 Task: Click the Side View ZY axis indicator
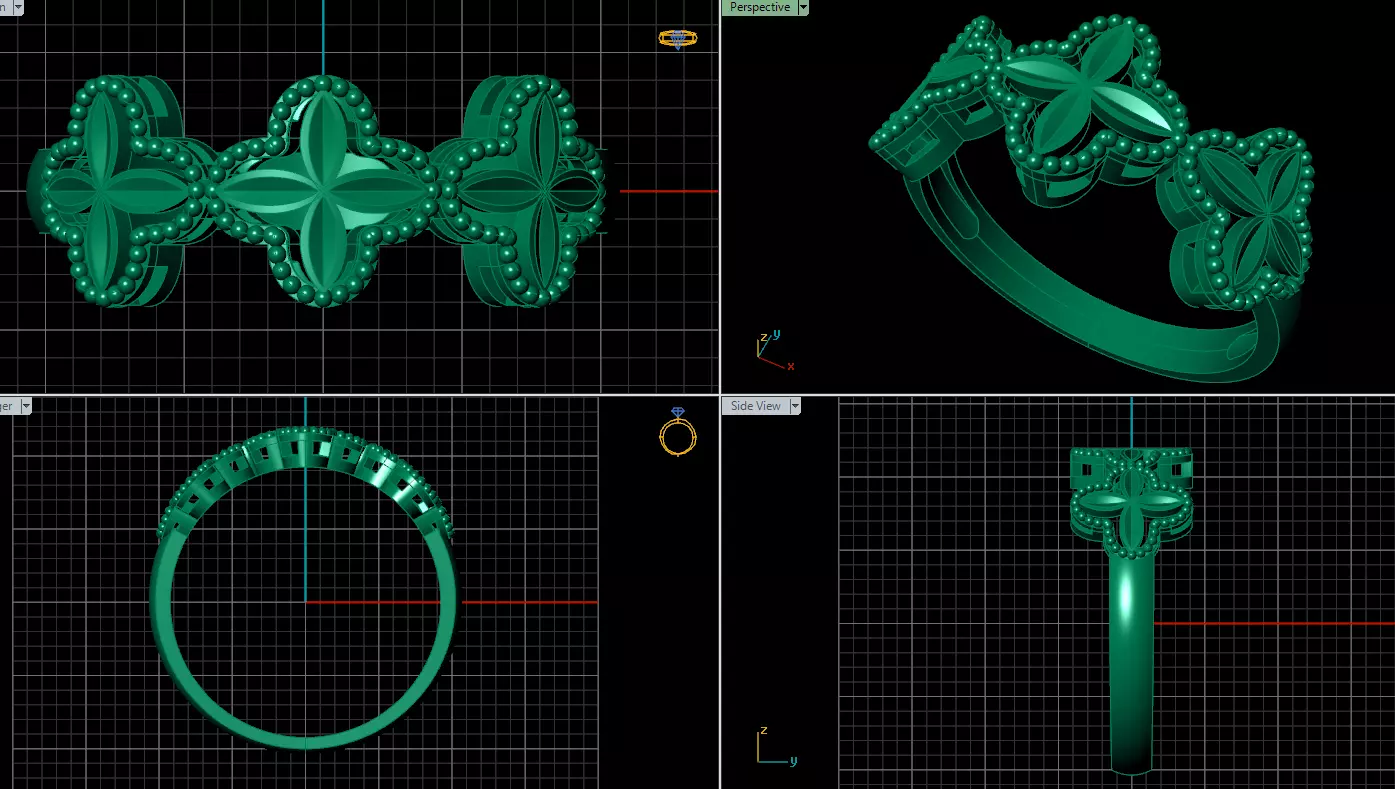pyautogui.click(x=775, y=746)
